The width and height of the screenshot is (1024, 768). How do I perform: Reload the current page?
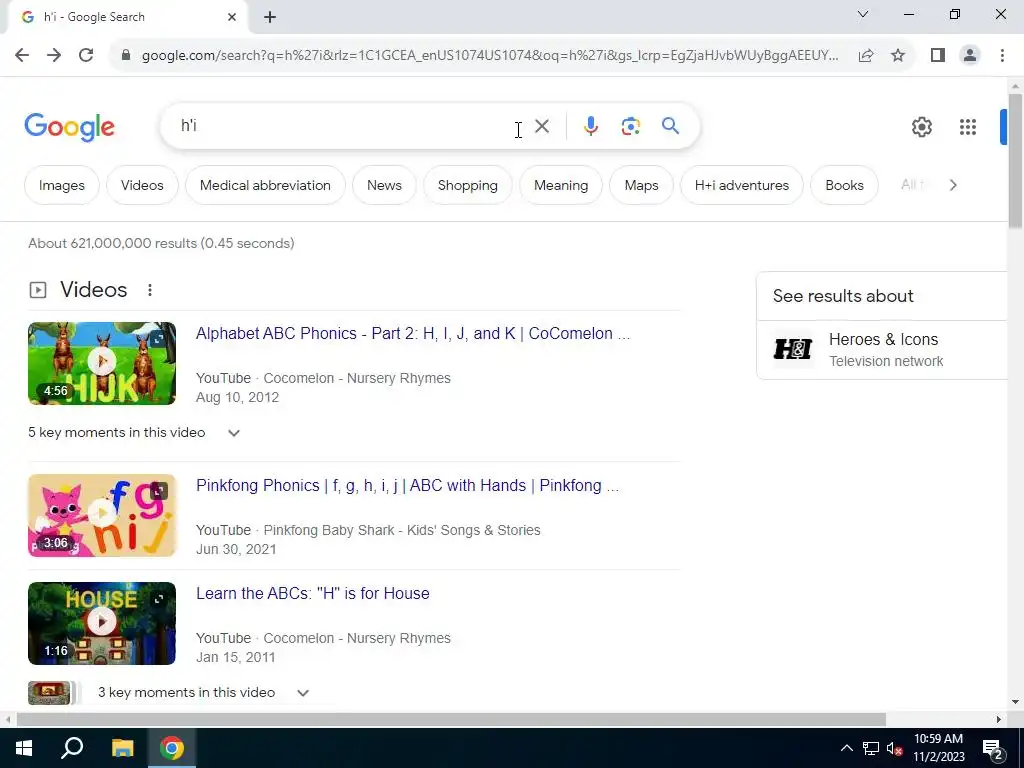coord(86,56)
